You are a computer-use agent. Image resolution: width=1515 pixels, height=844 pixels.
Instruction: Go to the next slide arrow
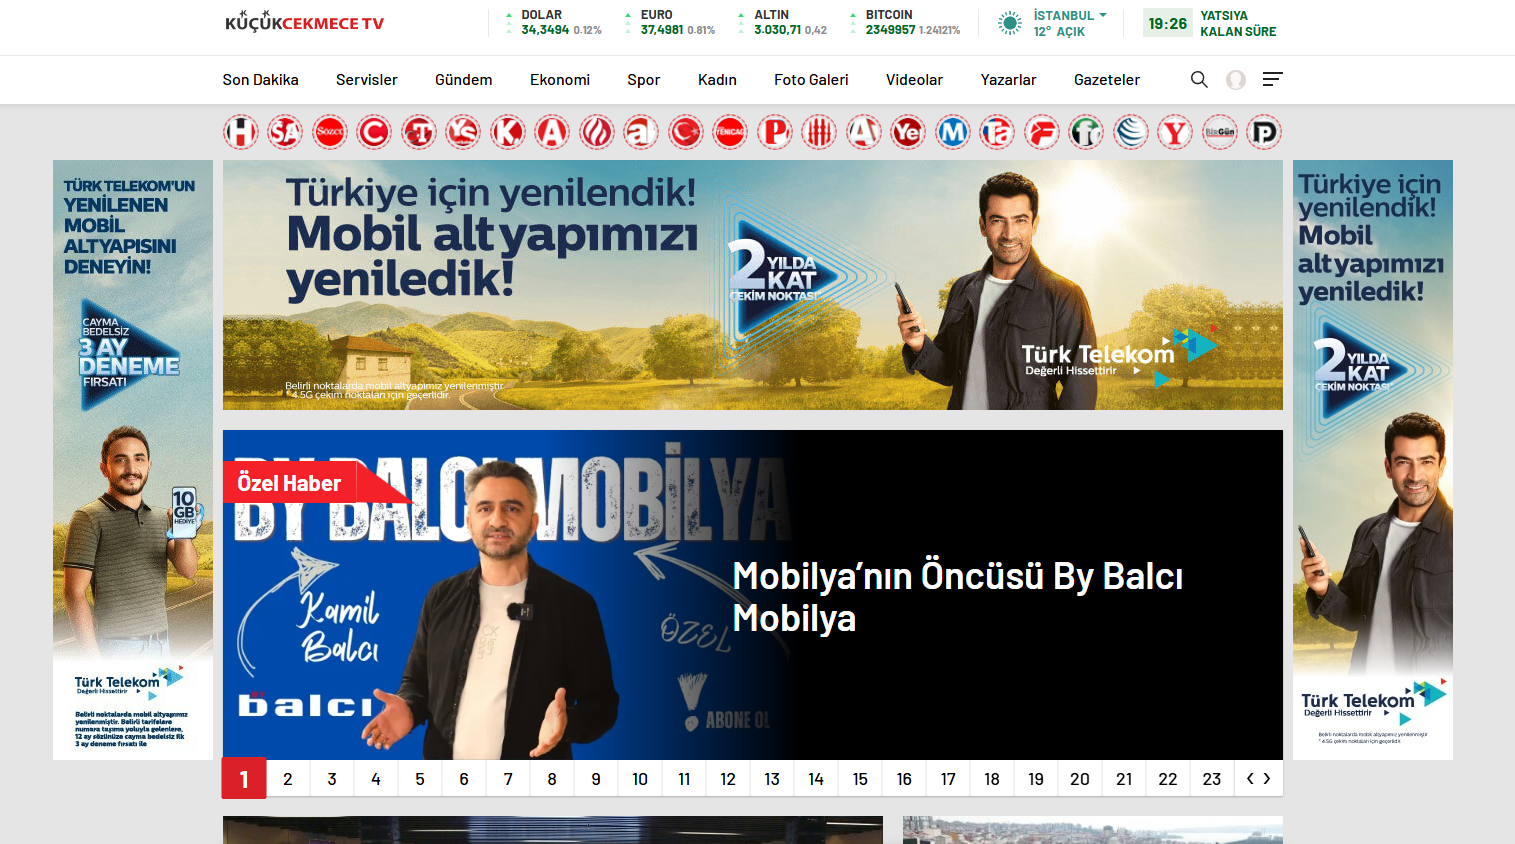pos(1267,778)
